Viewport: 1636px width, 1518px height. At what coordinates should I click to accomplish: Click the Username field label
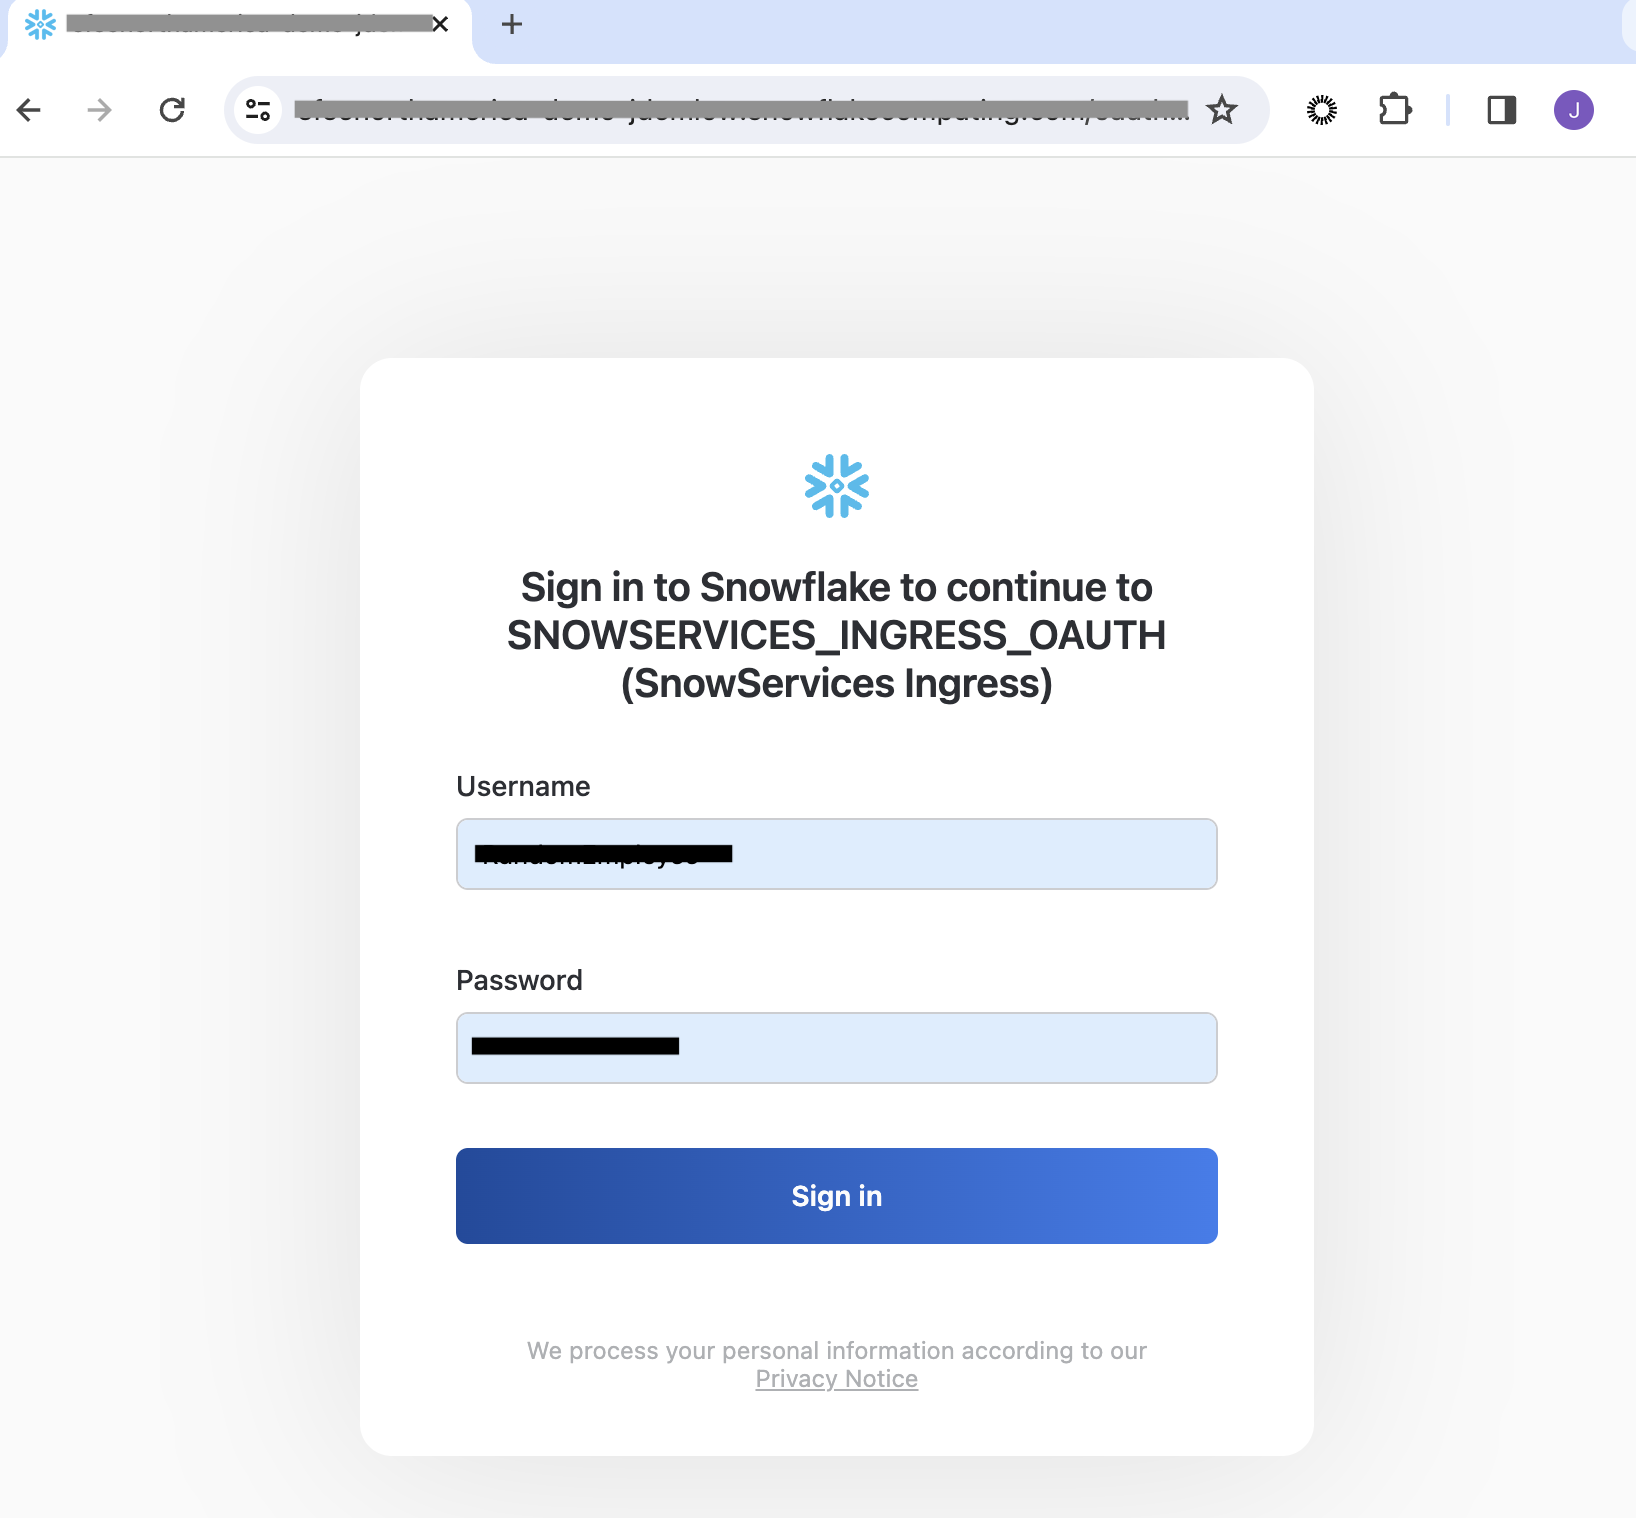[523, 787]
